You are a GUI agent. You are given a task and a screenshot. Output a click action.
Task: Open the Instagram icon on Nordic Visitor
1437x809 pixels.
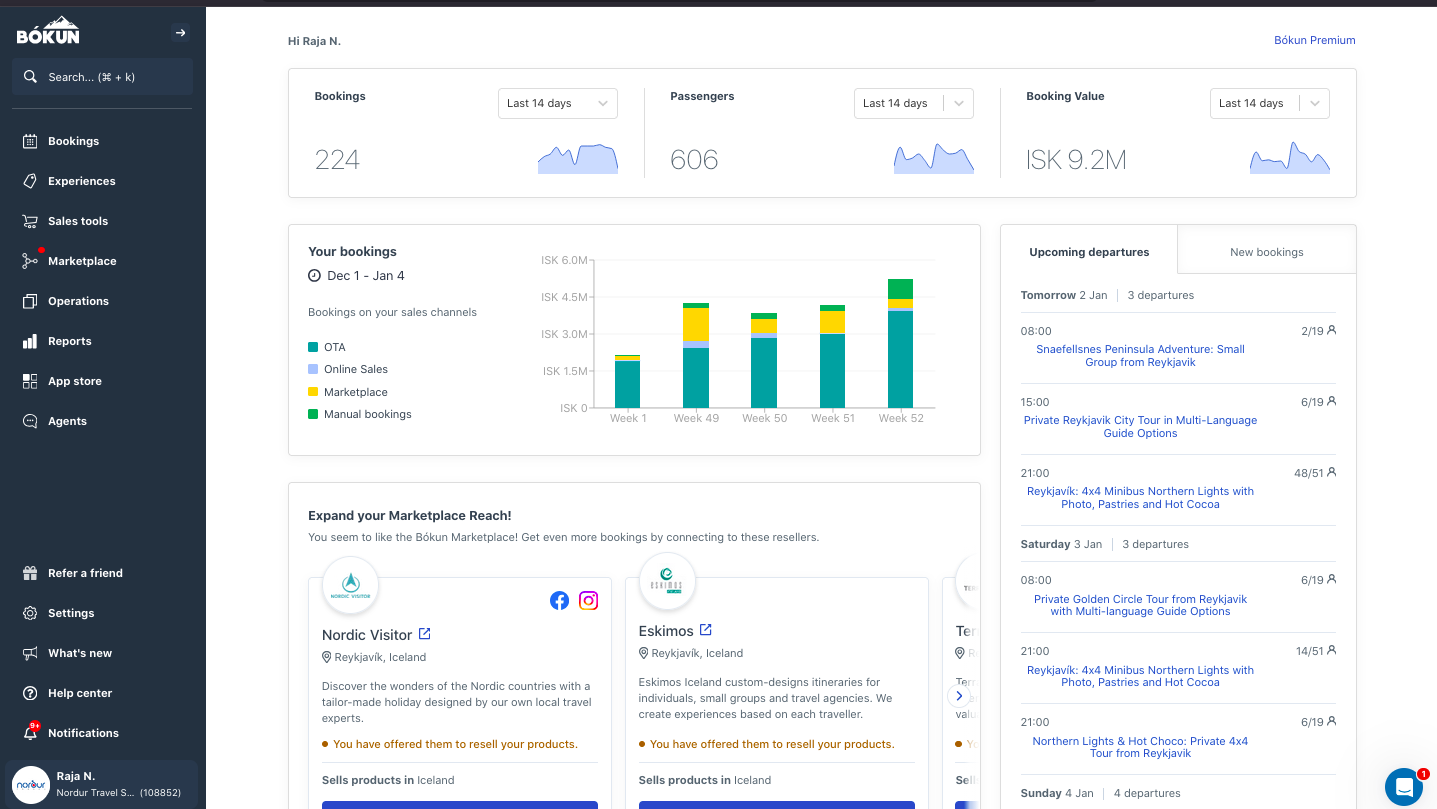click(589, 600)
